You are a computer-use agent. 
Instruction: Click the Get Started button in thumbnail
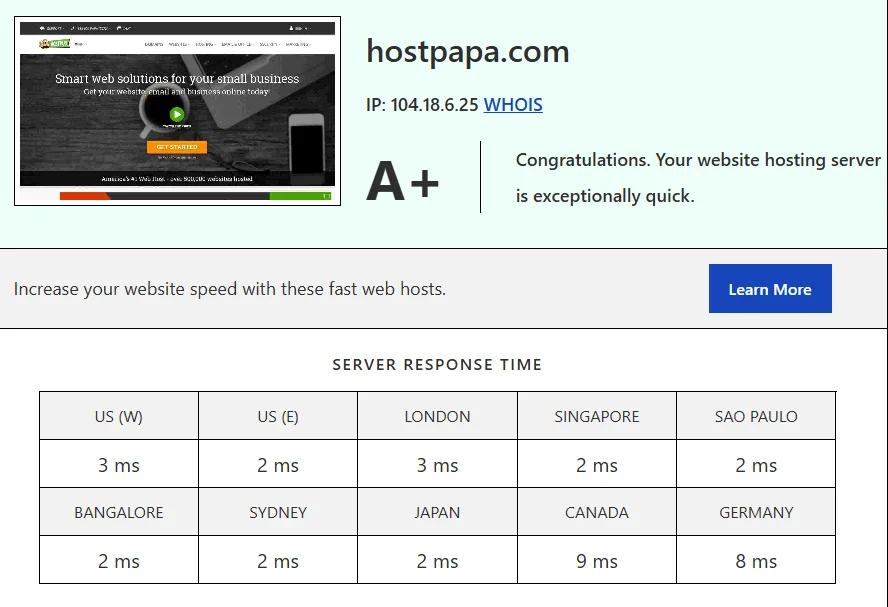[x=177, y=147]
